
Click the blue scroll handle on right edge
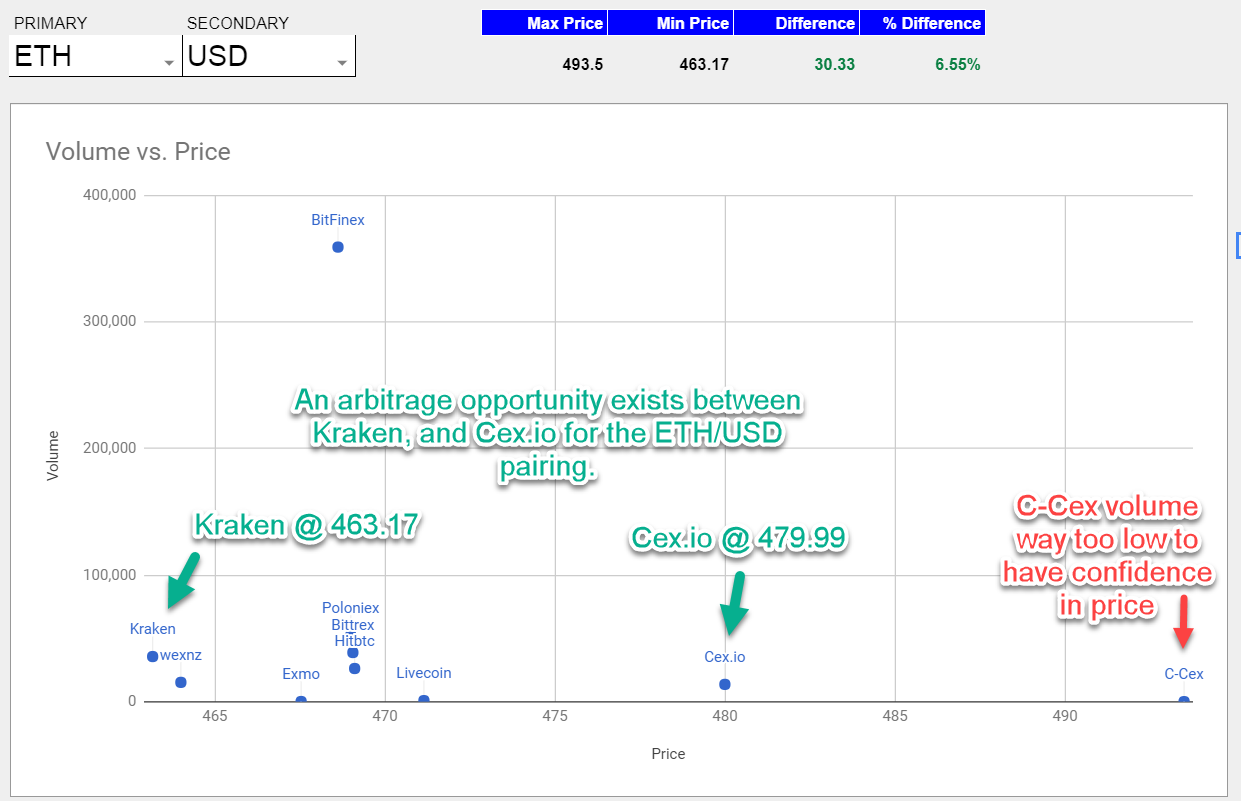point(1240,245)
